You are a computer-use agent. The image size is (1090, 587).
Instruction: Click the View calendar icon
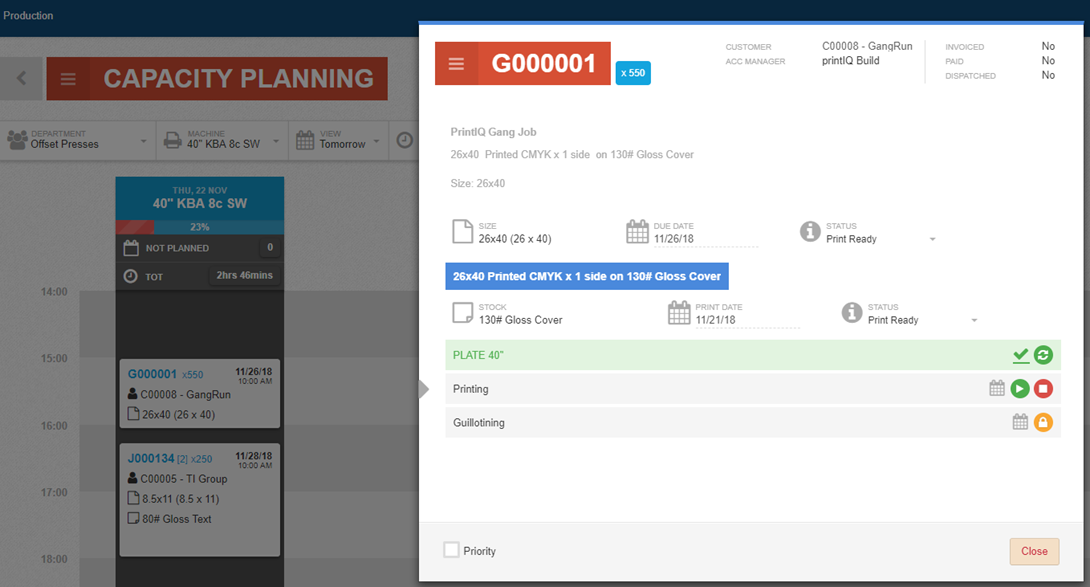click(305, 140)
